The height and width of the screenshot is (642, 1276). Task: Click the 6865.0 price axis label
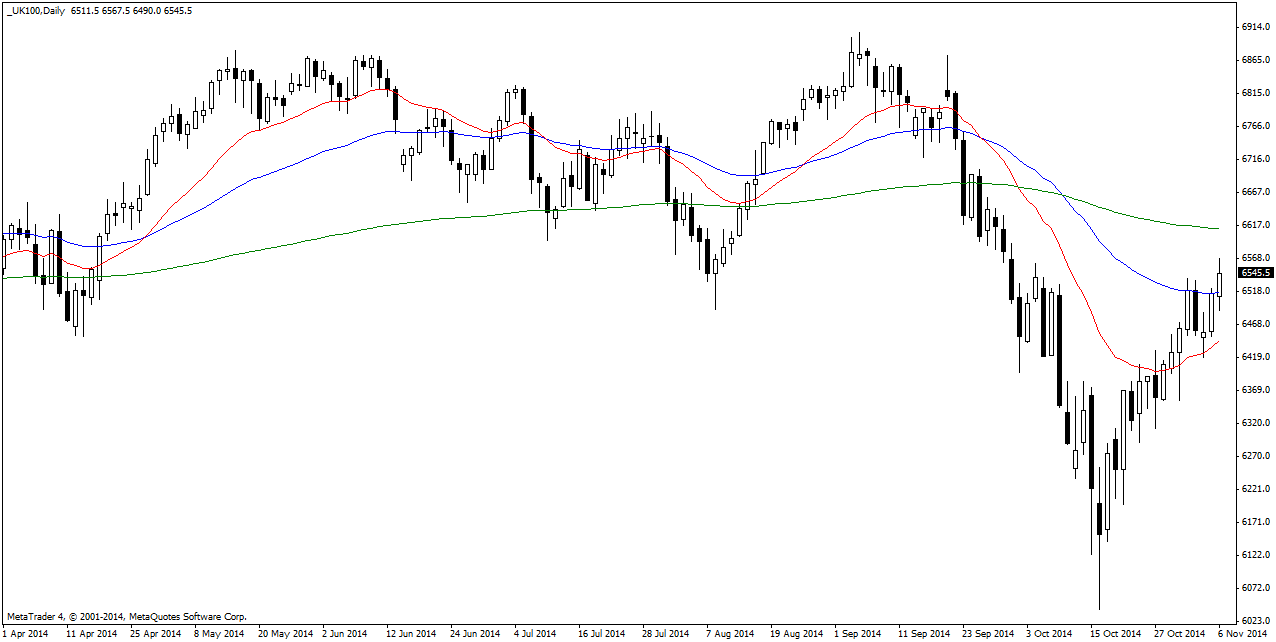click(x=1255, y=60)
